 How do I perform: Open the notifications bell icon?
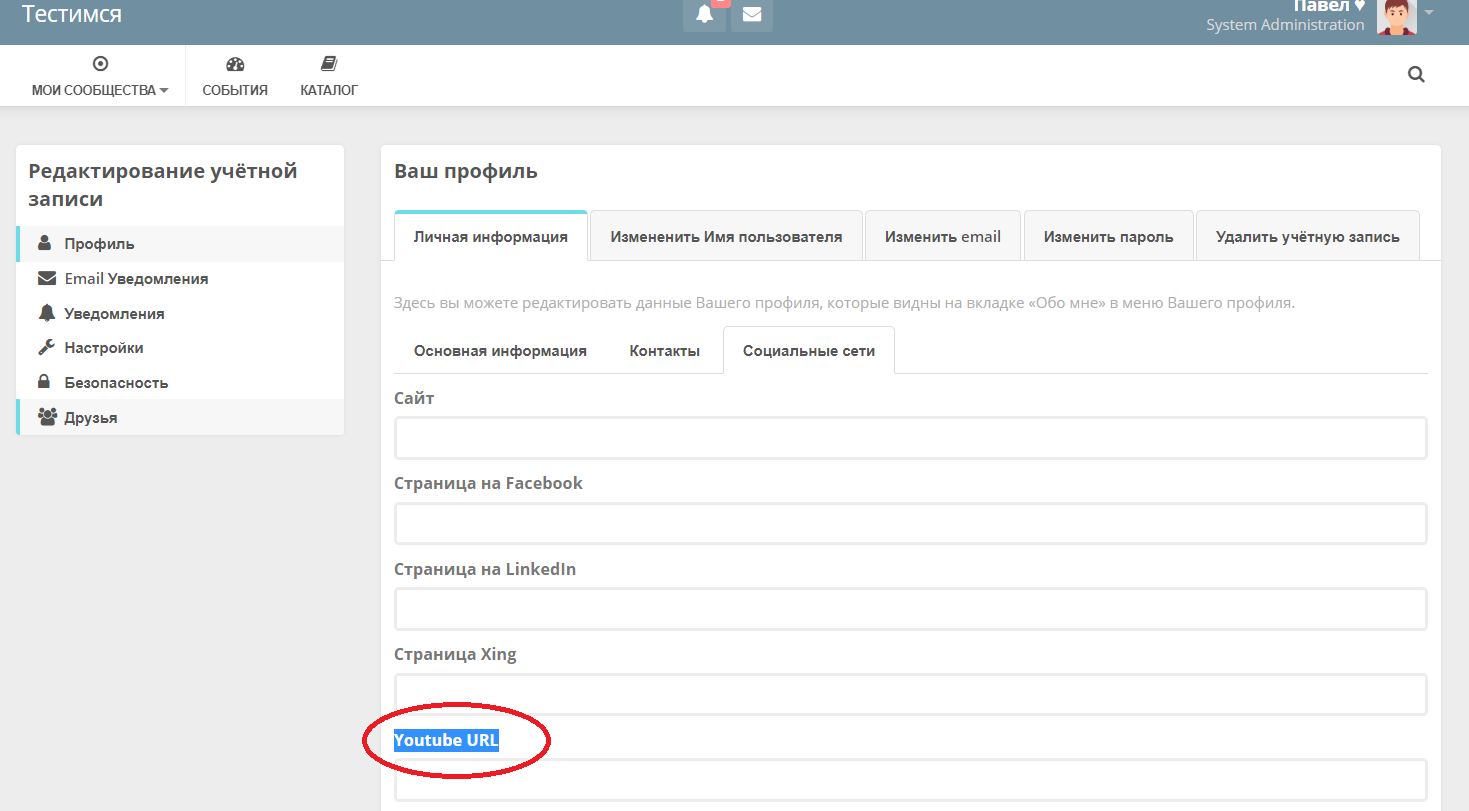(705, 15)
